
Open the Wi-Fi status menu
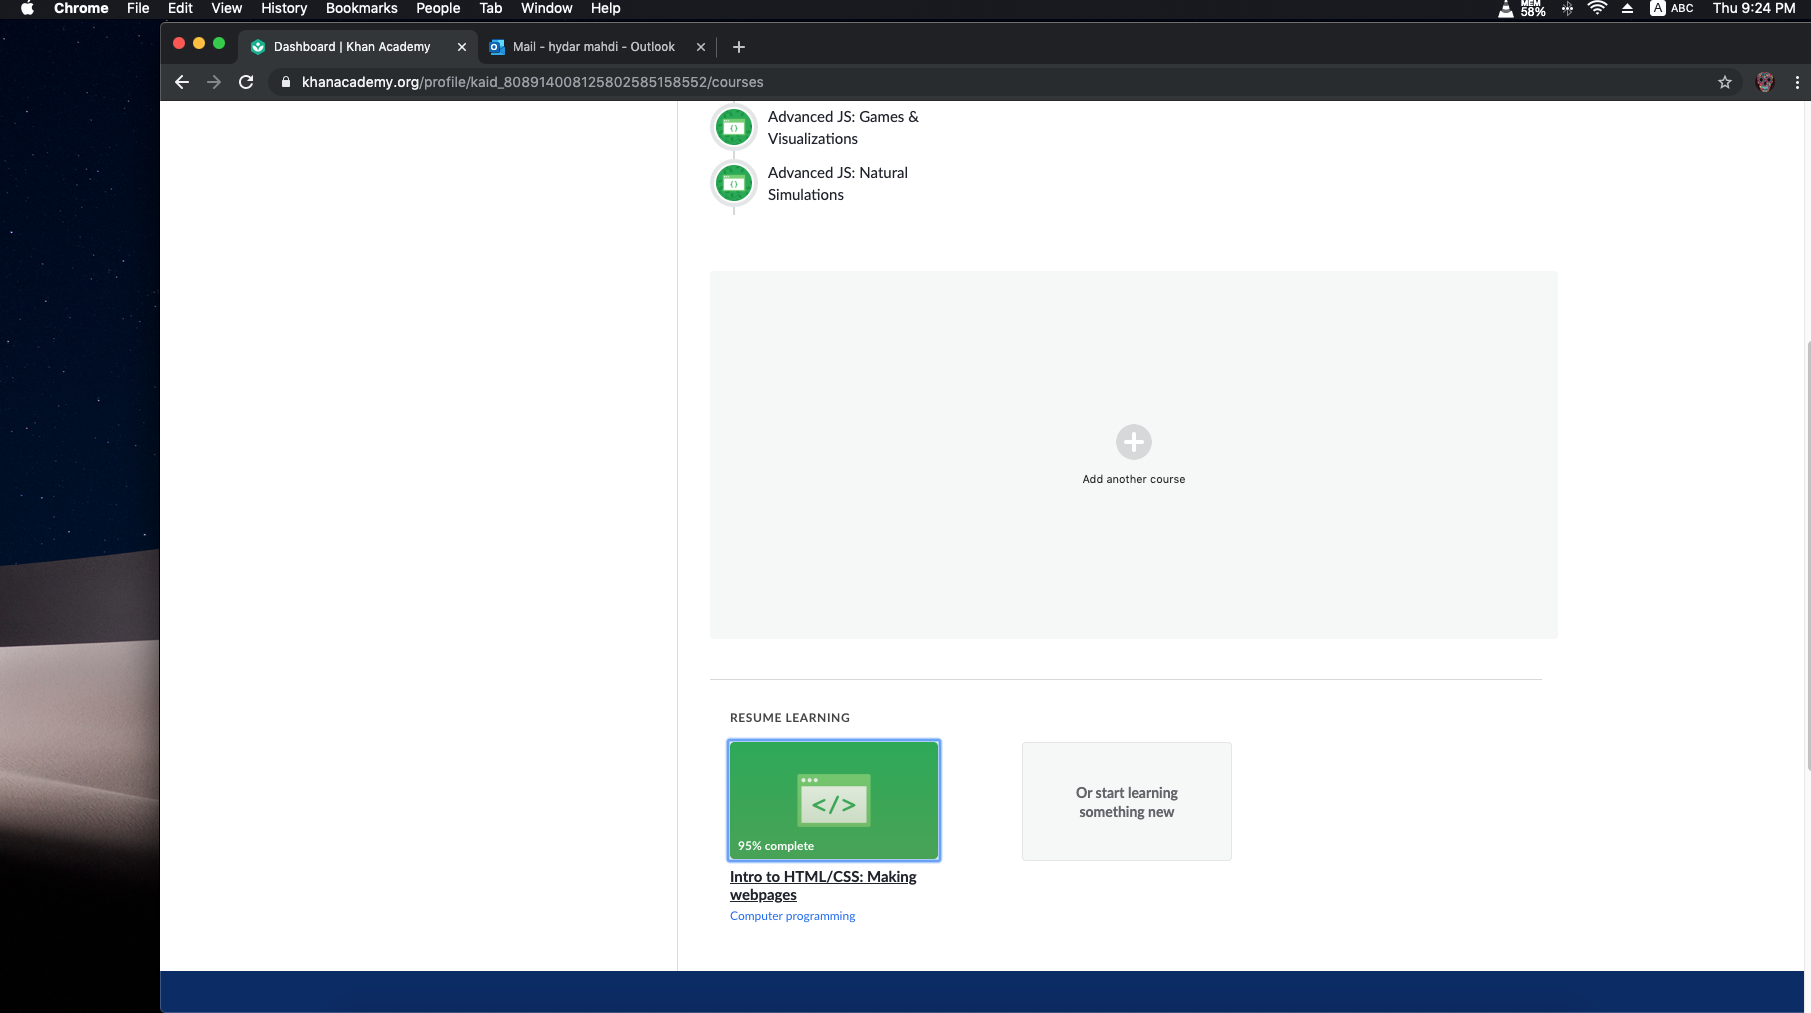click(1597, 8)
